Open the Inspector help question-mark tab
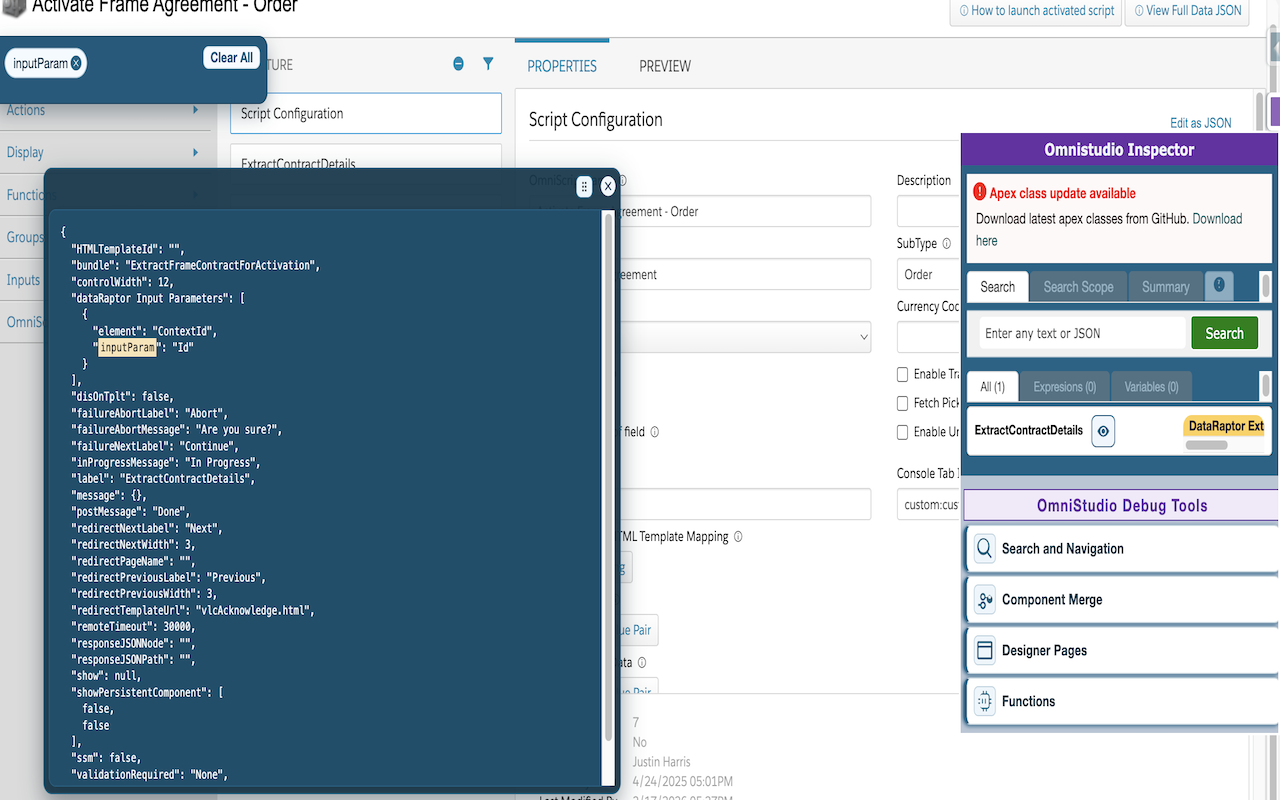This screenshot has width=1280, height=800. point(1219,285)
